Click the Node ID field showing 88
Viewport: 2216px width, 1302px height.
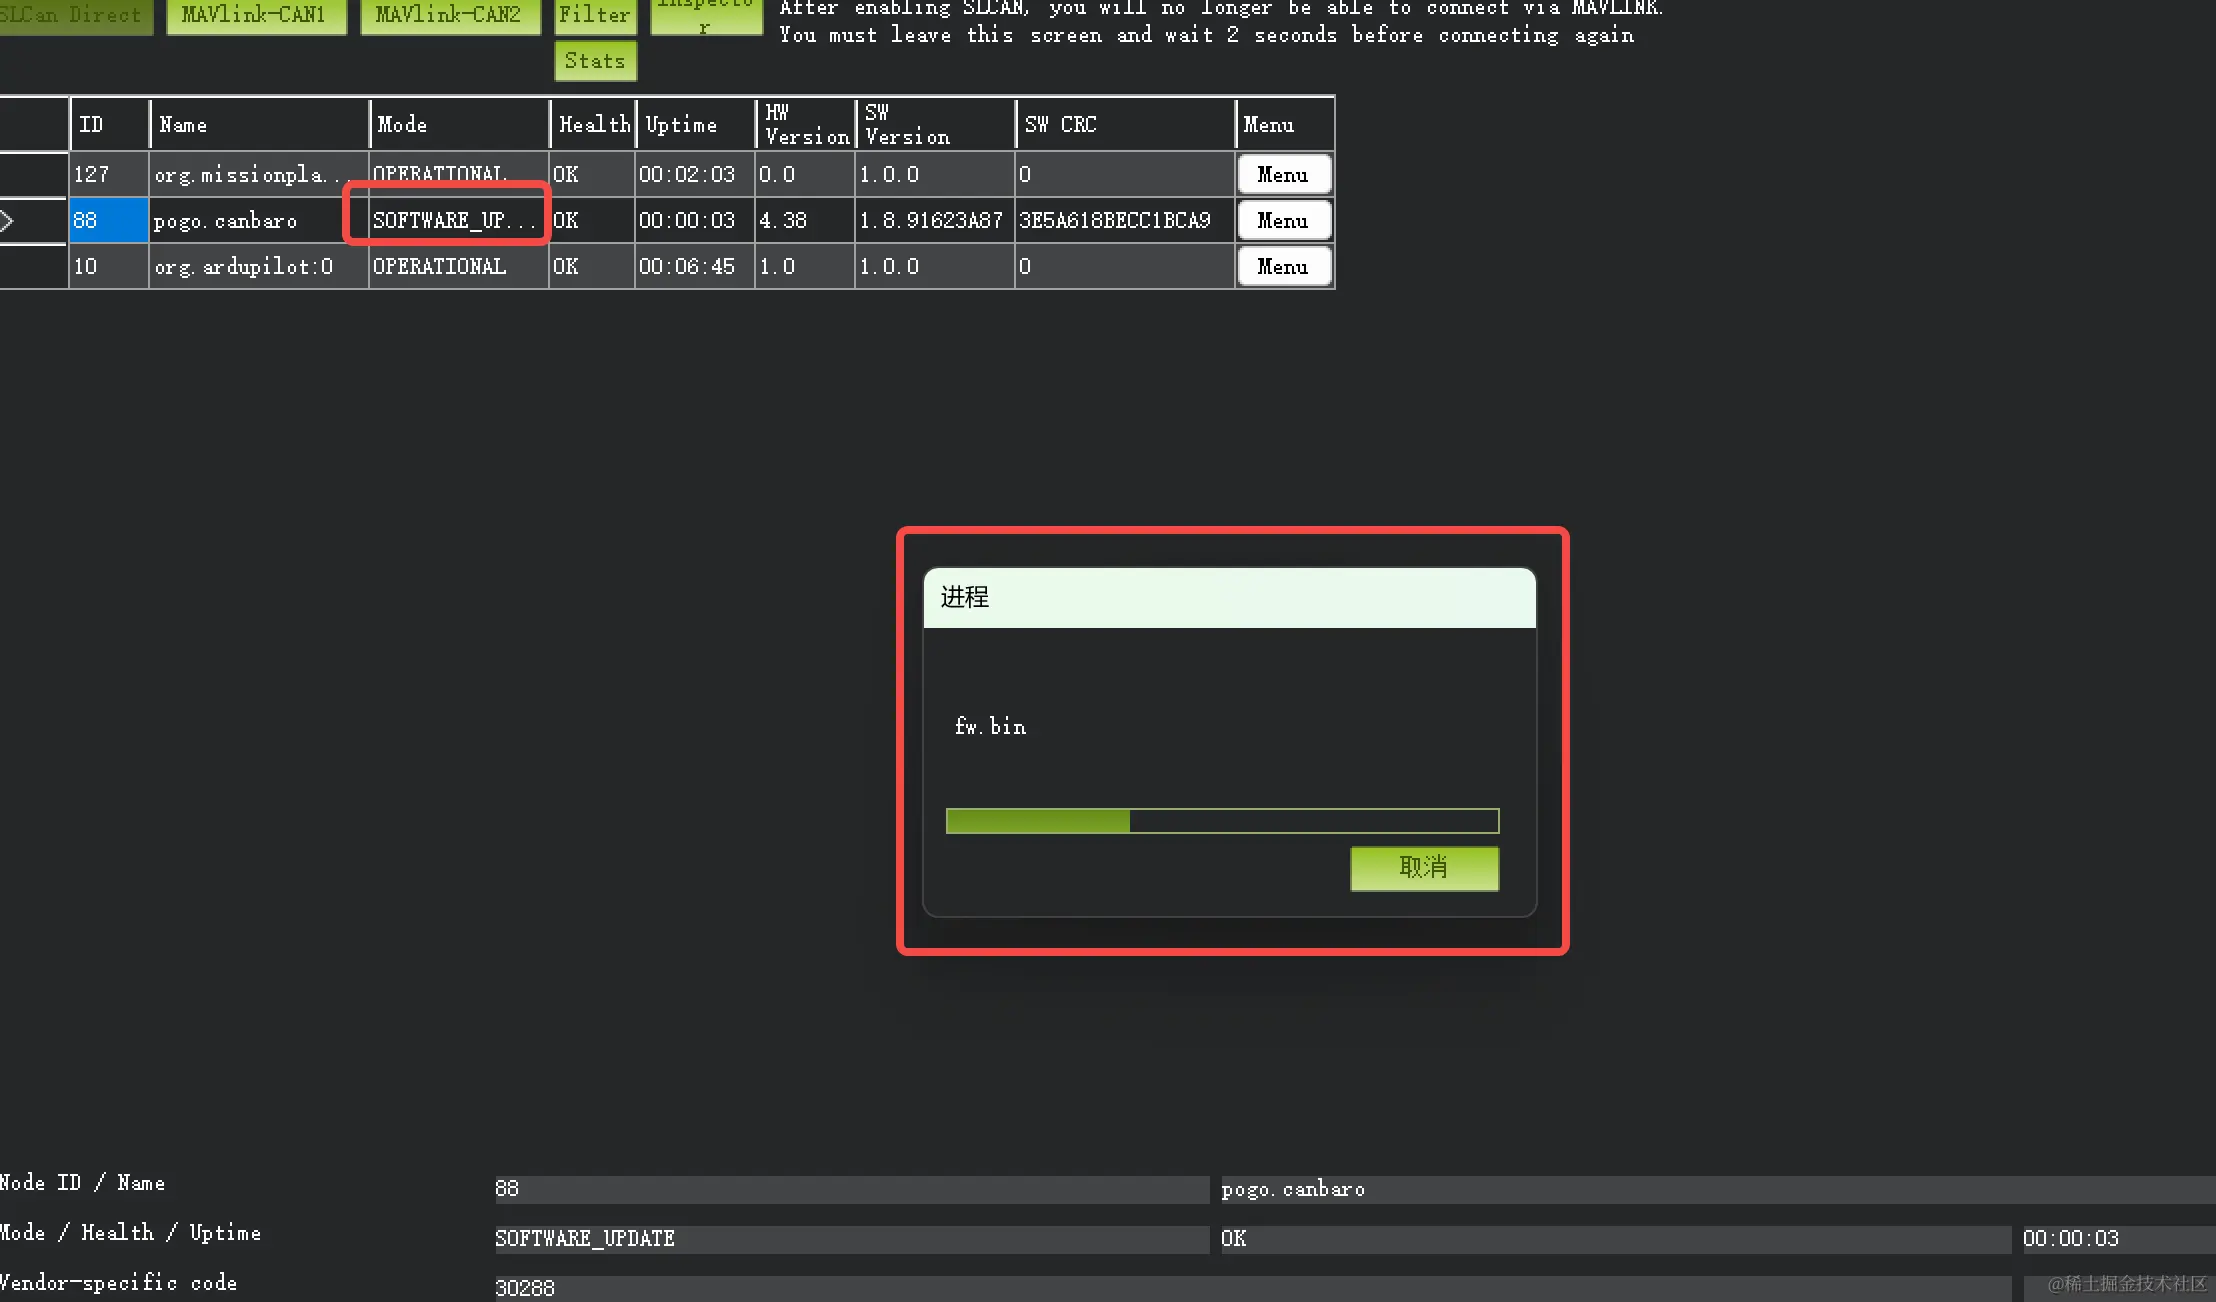pos(851,1188)
